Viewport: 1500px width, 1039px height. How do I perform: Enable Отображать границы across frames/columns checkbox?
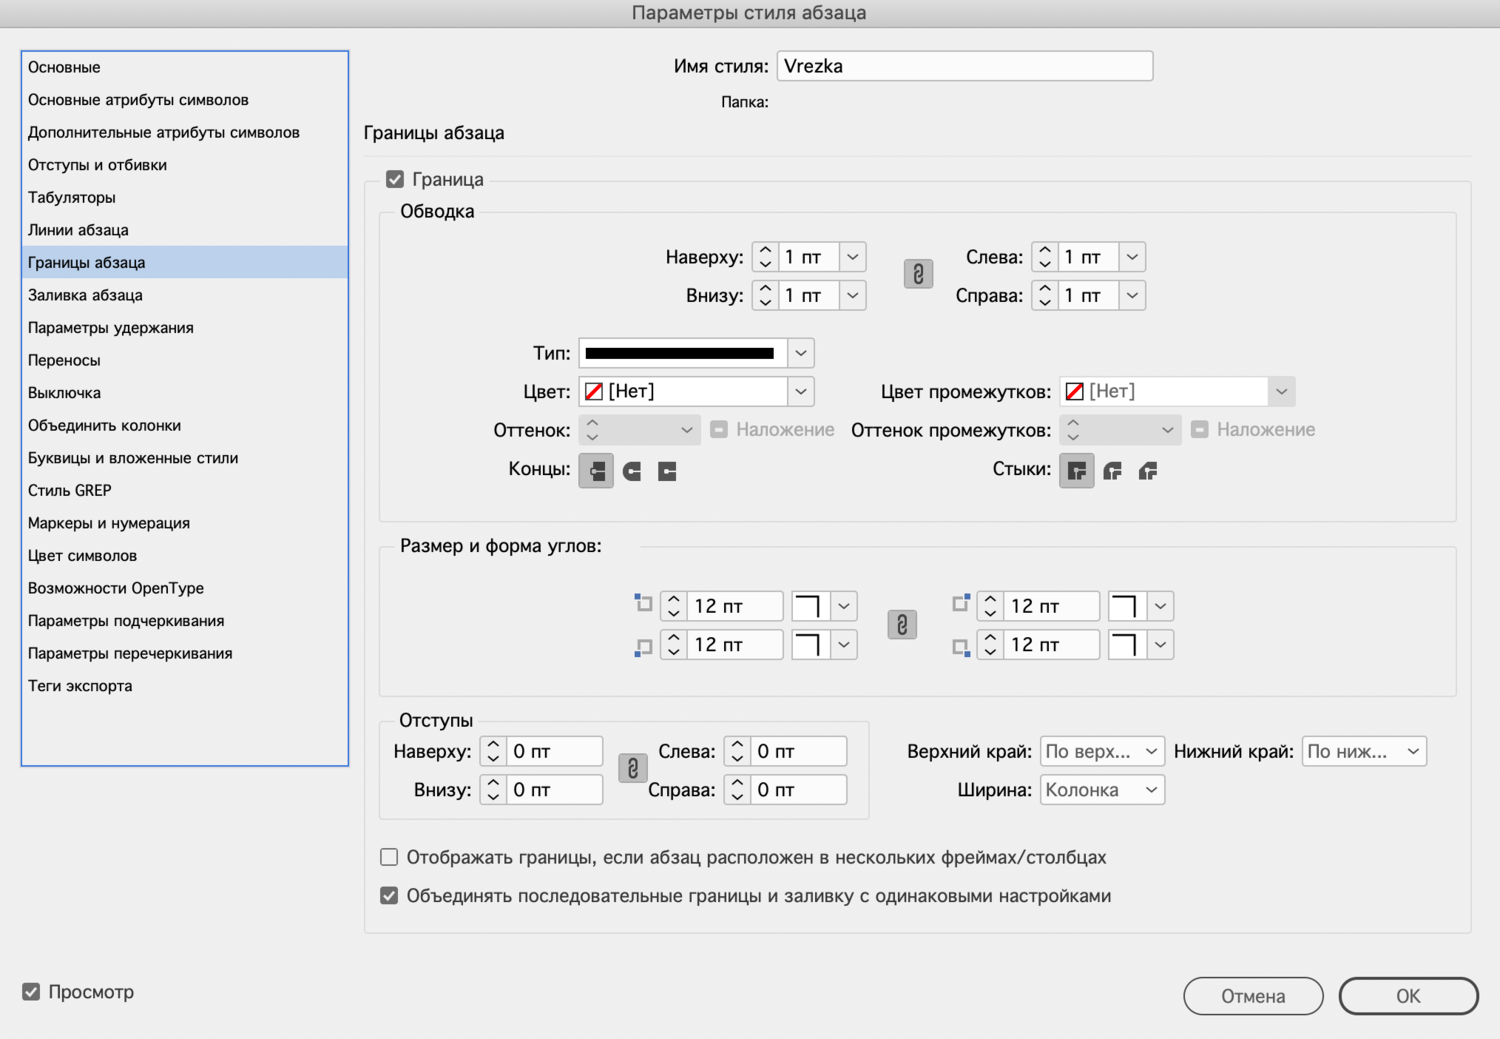click(x=389, y=857)
